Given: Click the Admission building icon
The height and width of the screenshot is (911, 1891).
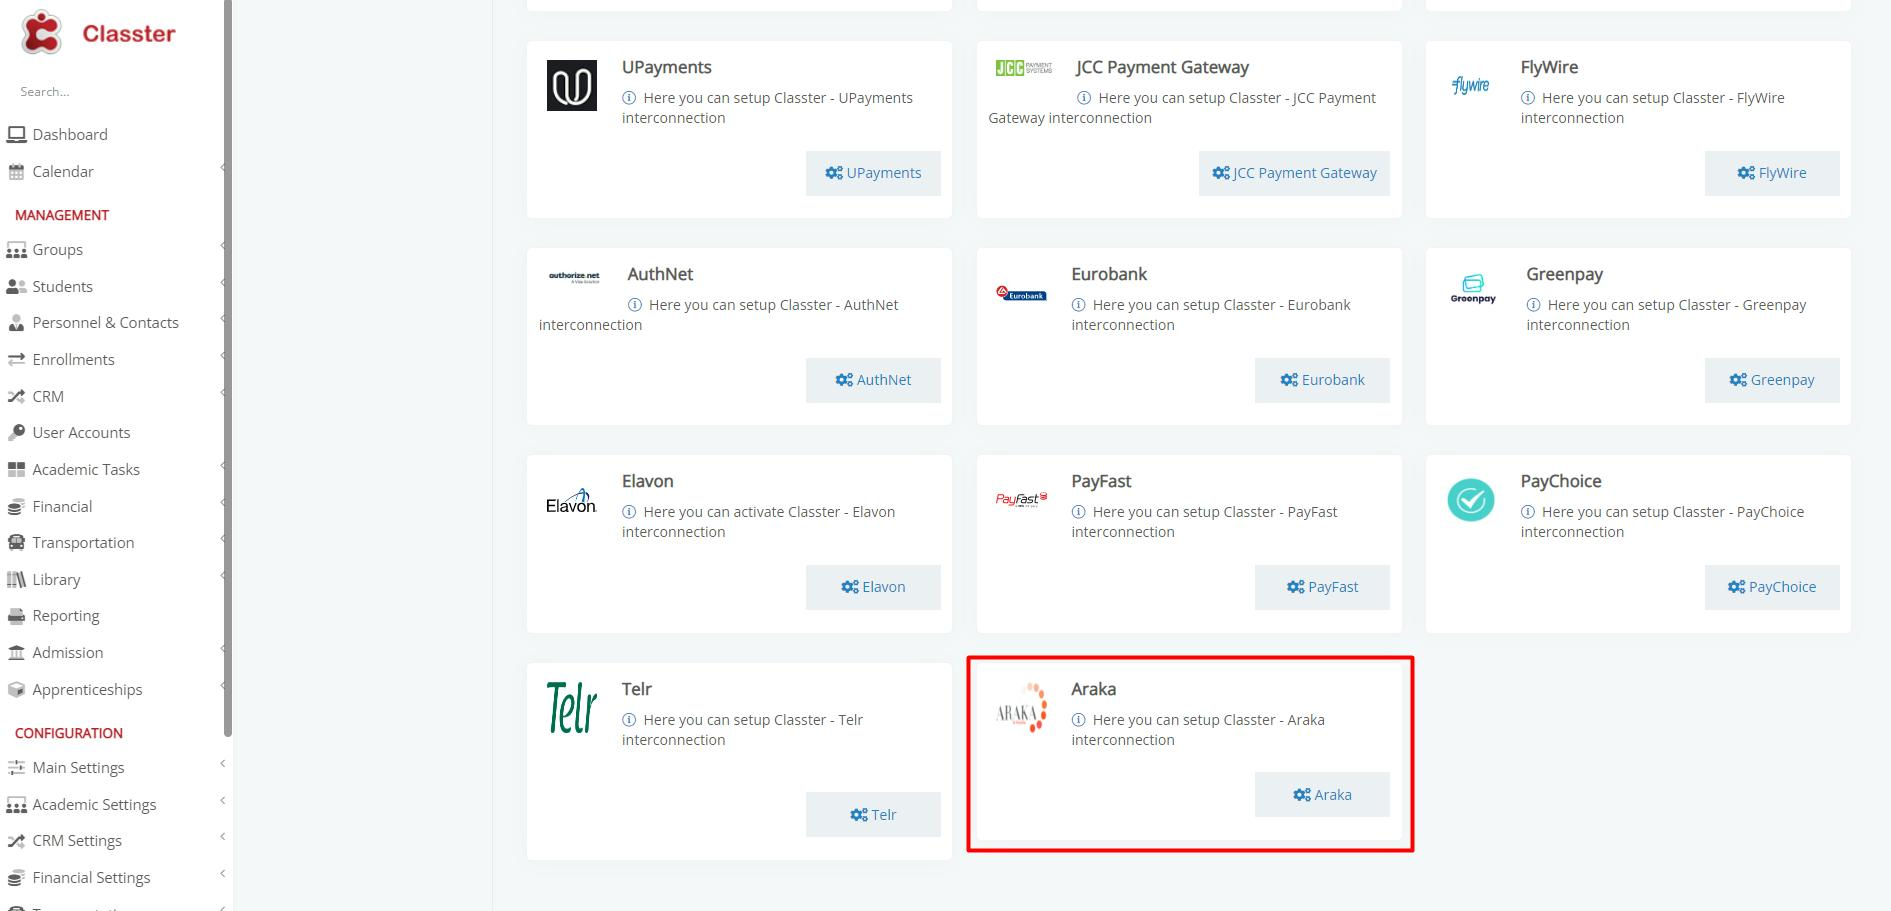Looking at the screenshot, I should (x=16, y=653).
